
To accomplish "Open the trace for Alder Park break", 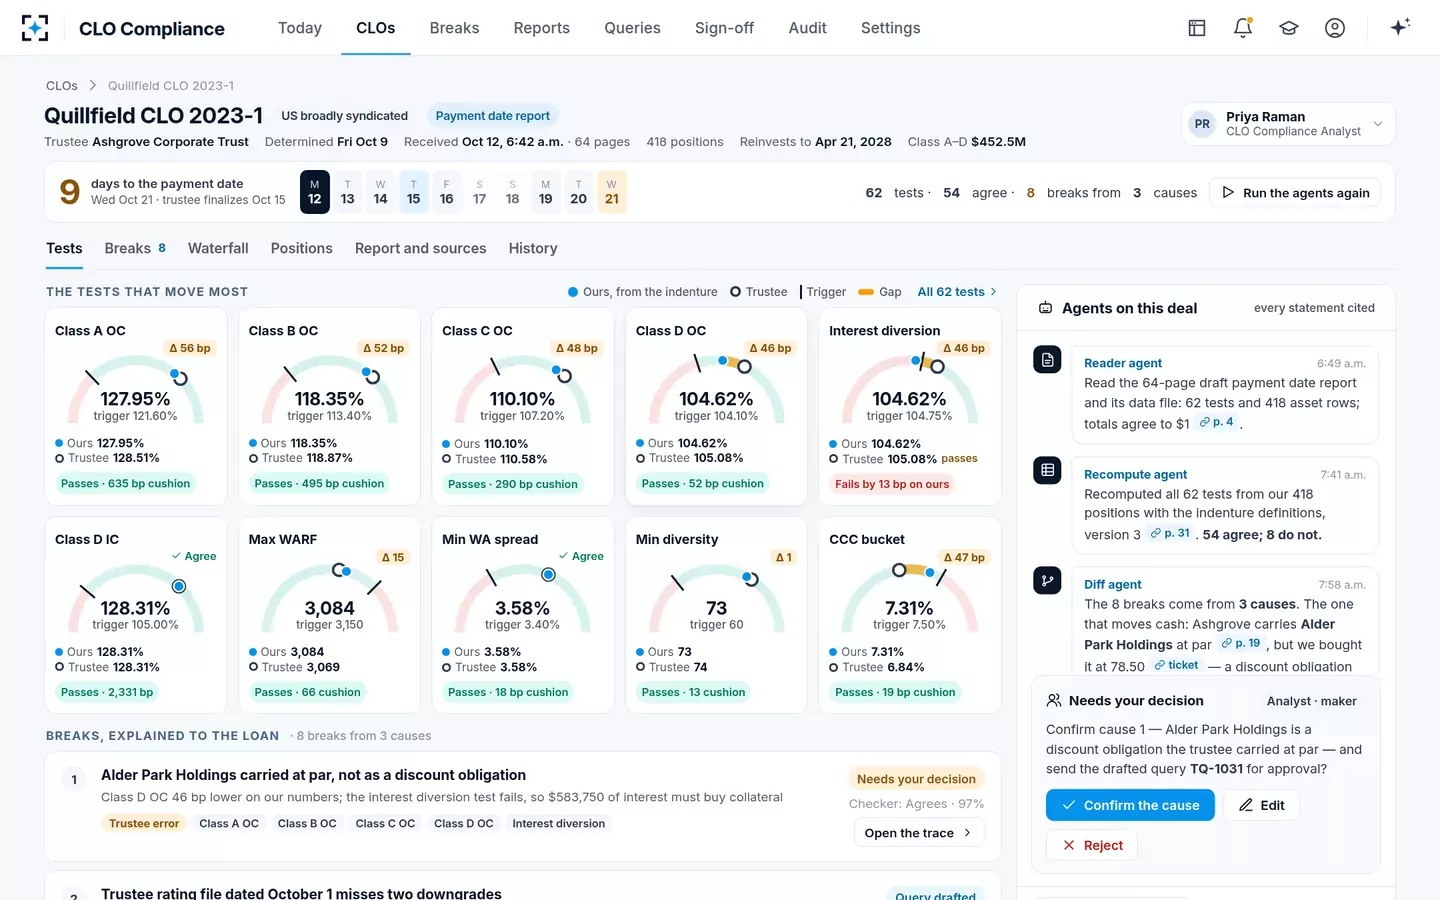I will point(918,833).
